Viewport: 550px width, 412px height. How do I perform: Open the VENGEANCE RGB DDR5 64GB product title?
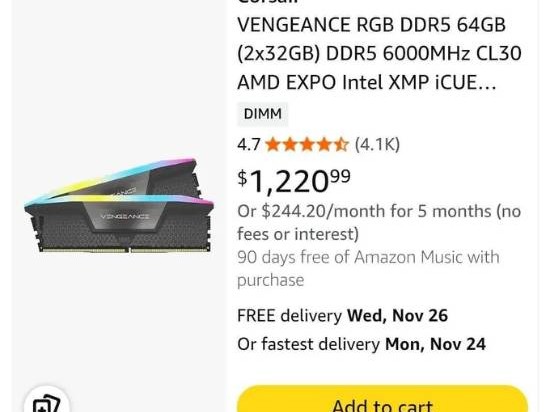[x=379, y=54]
